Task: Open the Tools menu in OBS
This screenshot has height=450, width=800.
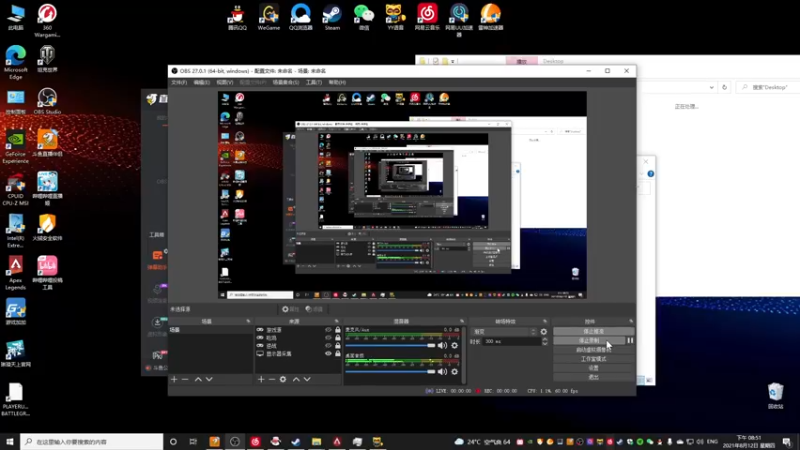Action: coord(314,82)
